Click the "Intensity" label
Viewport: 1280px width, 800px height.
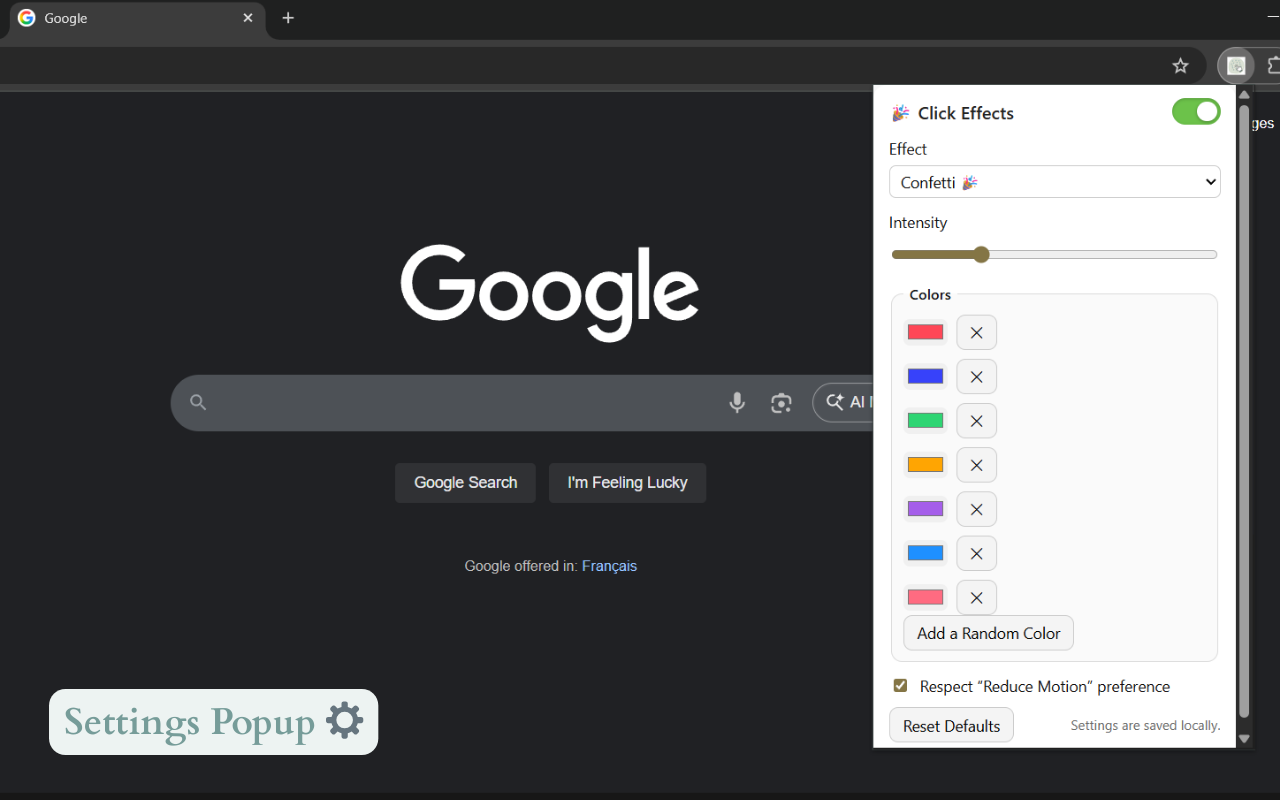click(918, 223)
